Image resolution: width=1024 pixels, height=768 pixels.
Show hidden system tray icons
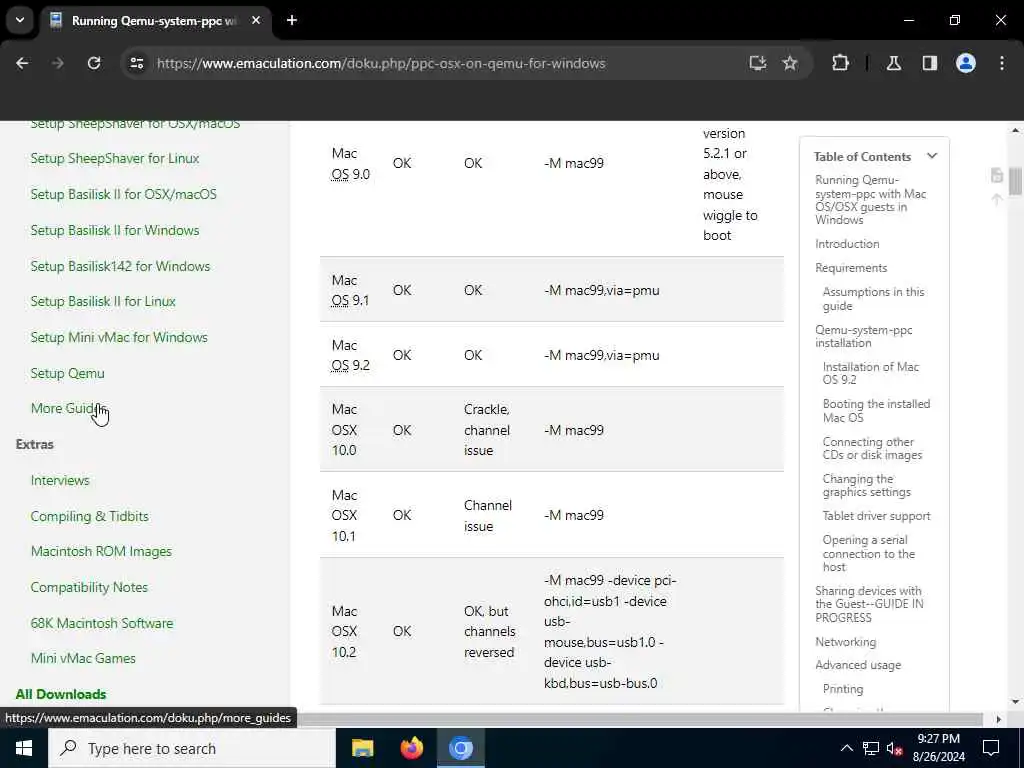coord(846,748)
